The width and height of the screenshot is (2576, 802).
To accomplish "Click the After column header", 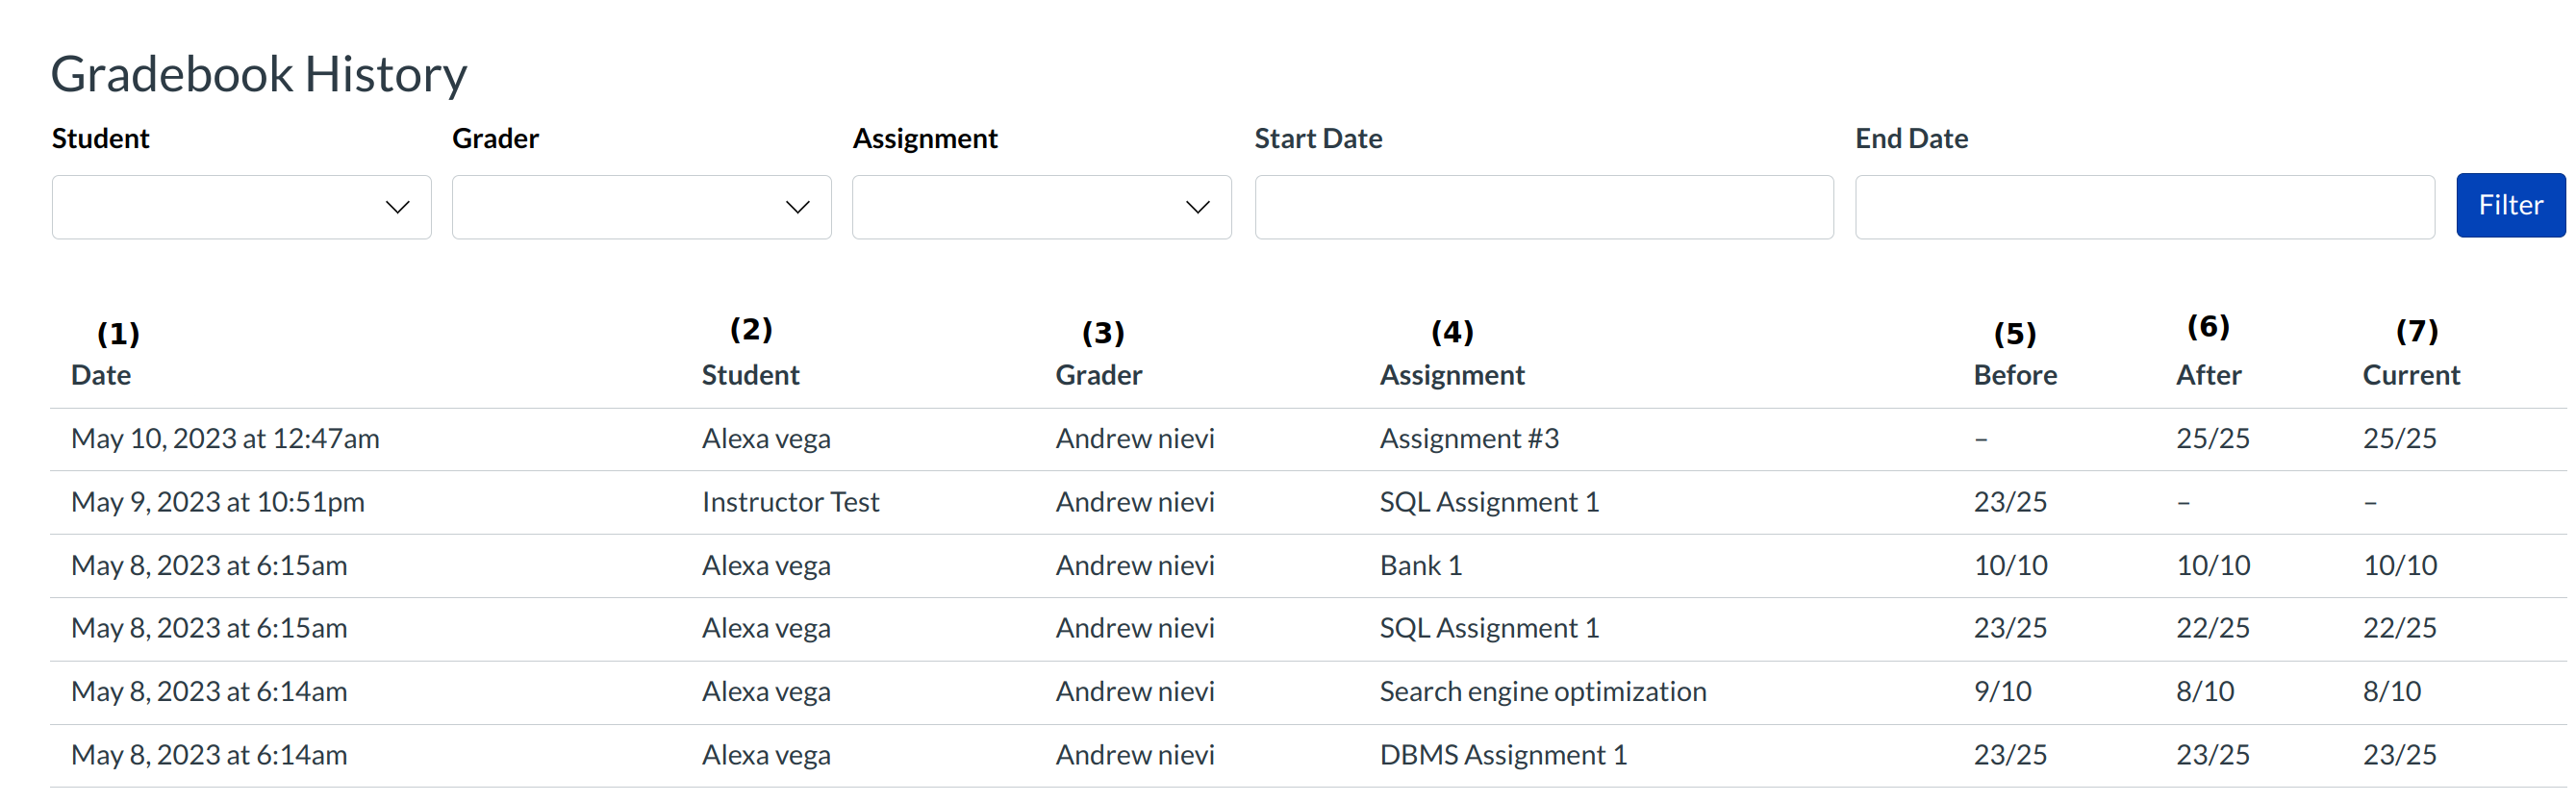I will point(2208,375).
